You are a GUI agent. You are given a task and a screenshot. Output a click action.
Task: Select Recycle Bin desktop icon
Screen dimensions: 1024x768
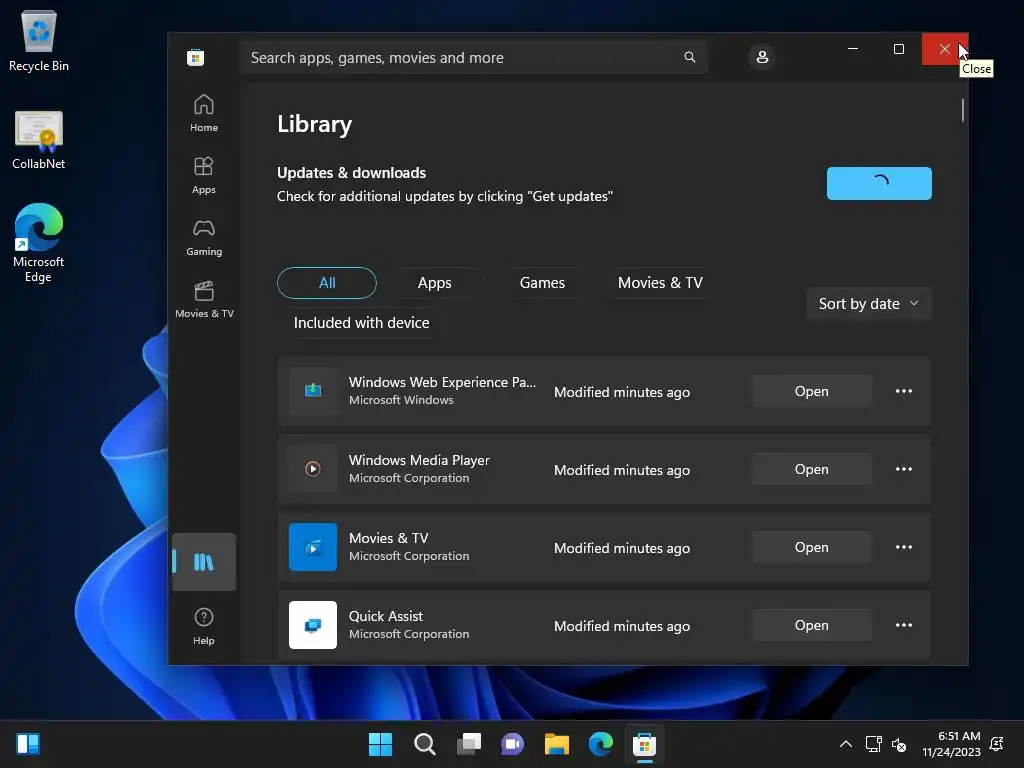click(x=39, y=40)
